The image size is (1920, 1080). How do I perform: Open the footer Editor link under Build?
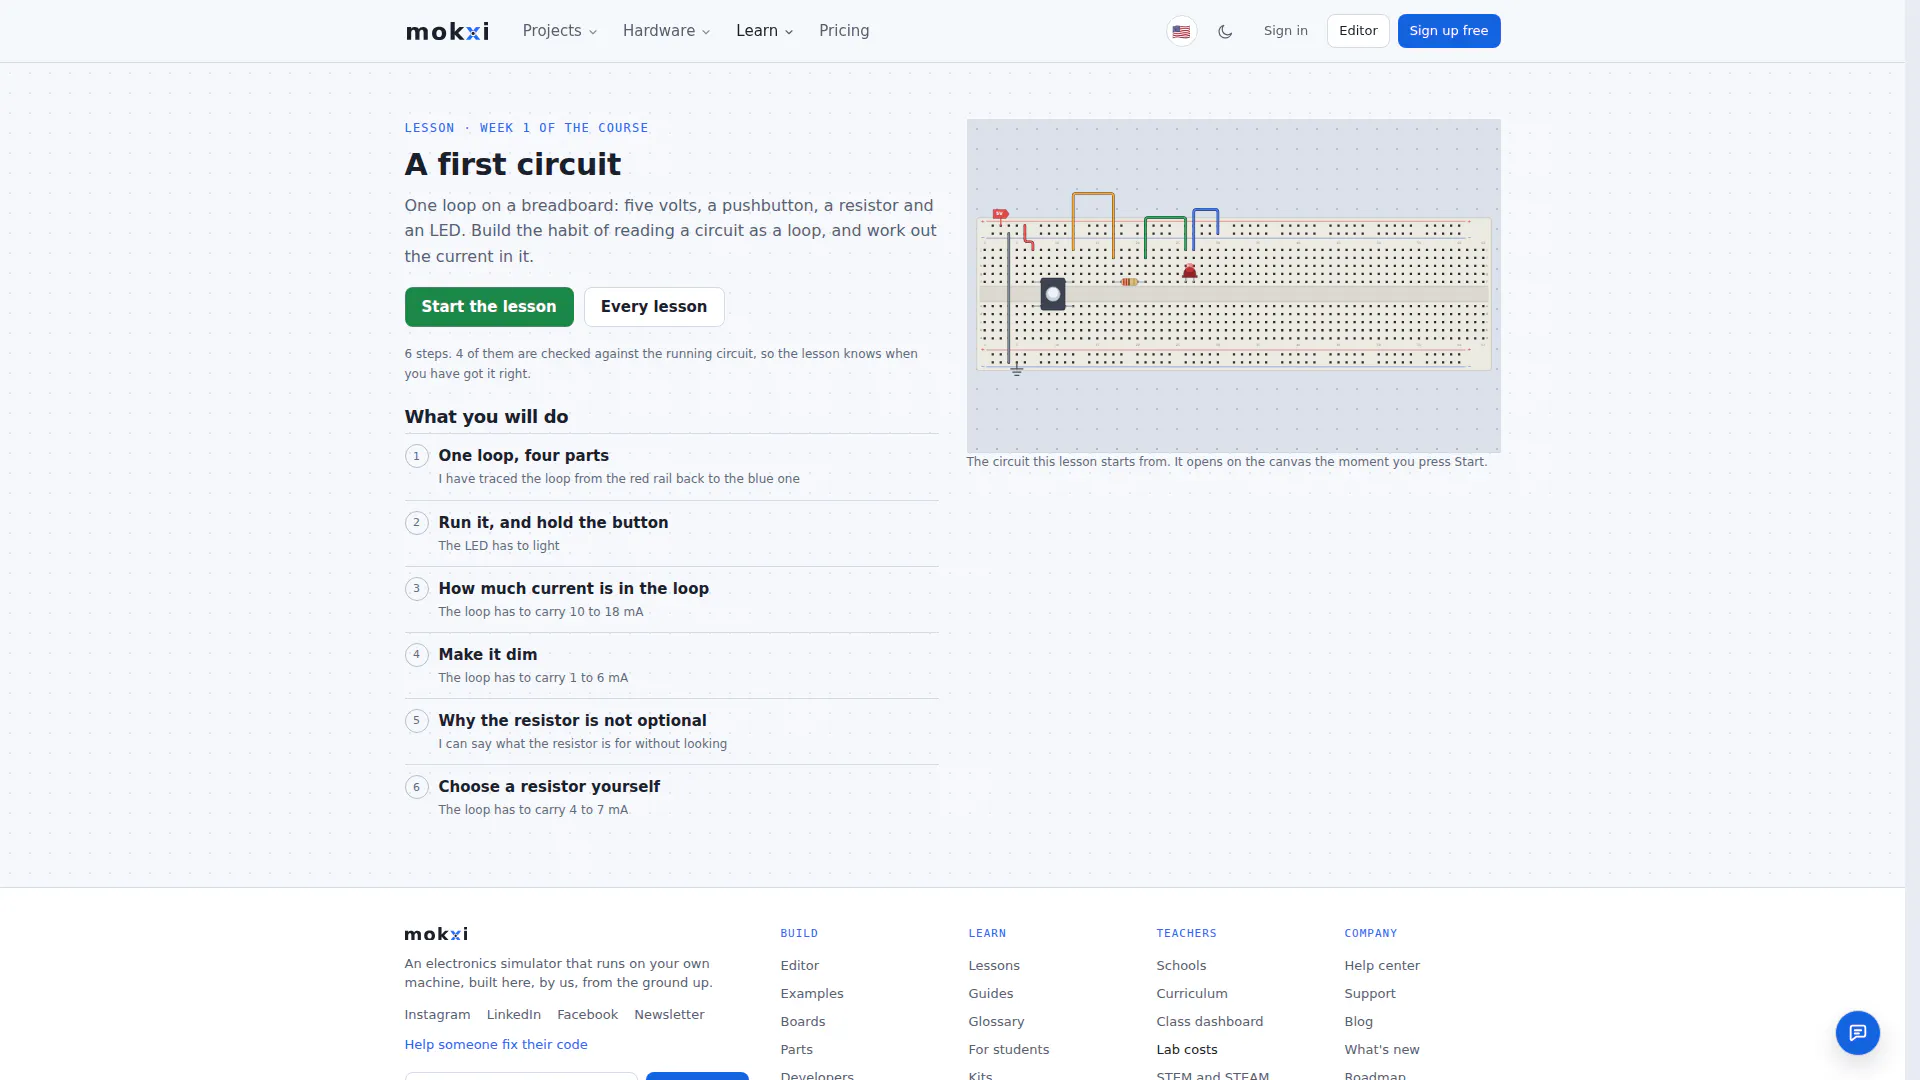[799, 966]
